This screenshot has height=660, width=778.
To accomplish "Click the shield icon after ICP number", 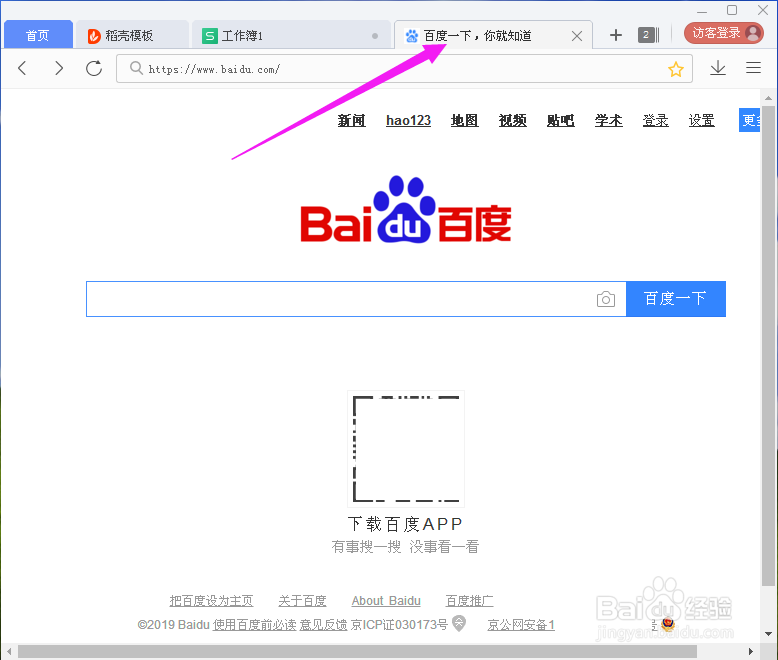I will point(459,623).
